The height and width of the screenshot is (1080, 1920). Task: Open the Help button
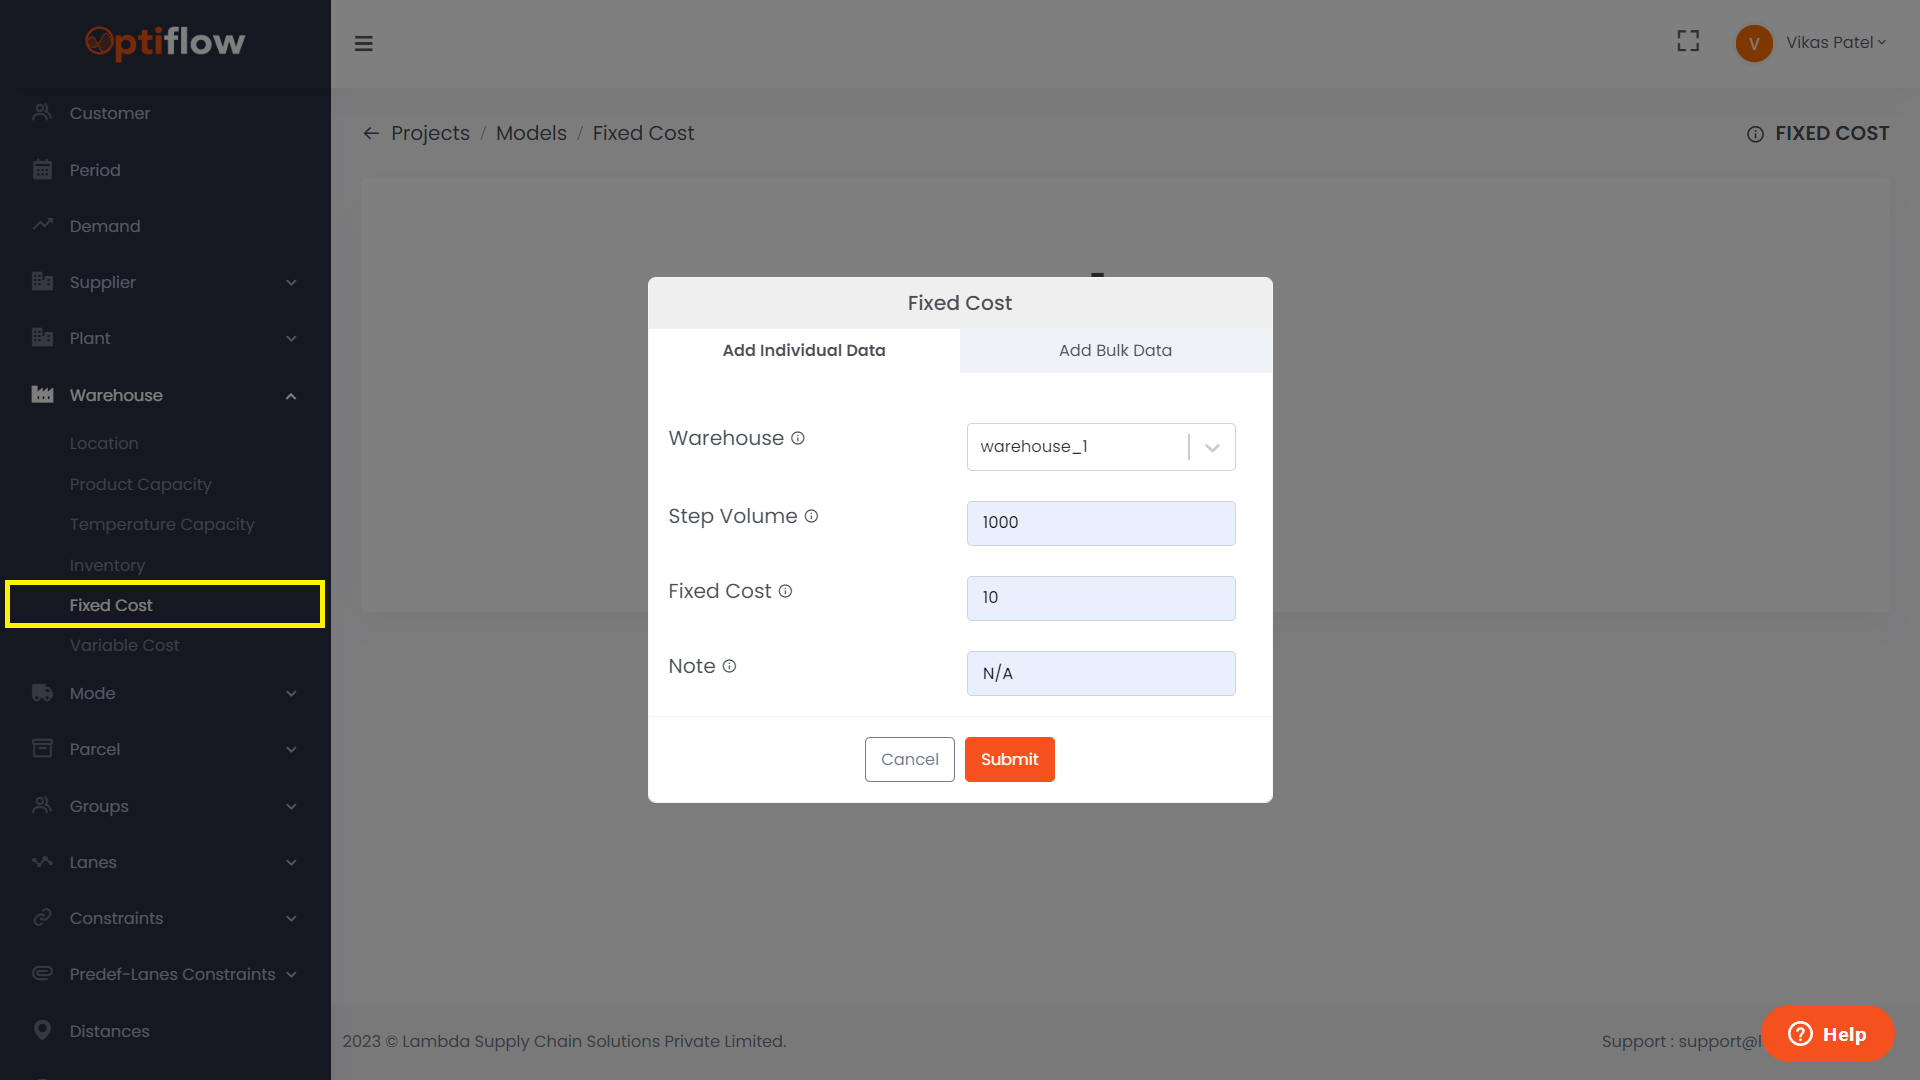tap(1827, 1034)
